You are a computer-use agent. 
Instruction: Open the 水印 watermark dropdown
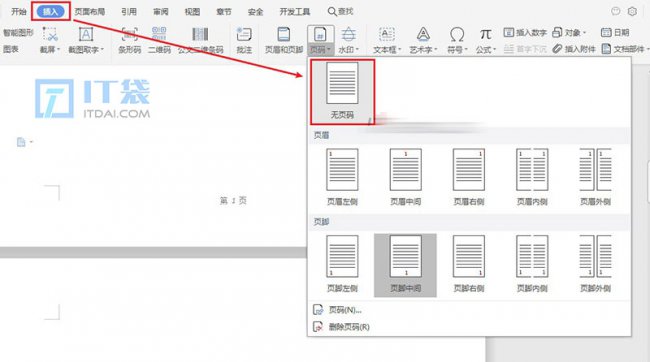tap(348, 40)
